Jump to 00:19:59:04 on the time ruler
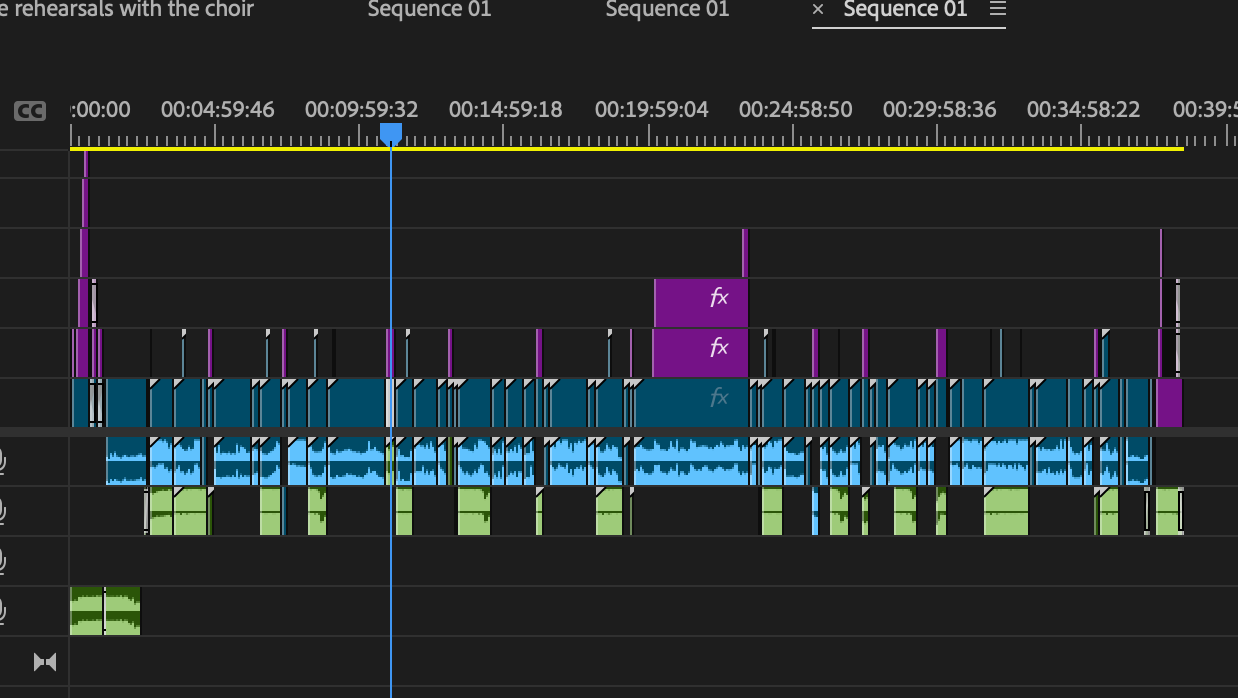1238x698 pixels. (651, 110)
